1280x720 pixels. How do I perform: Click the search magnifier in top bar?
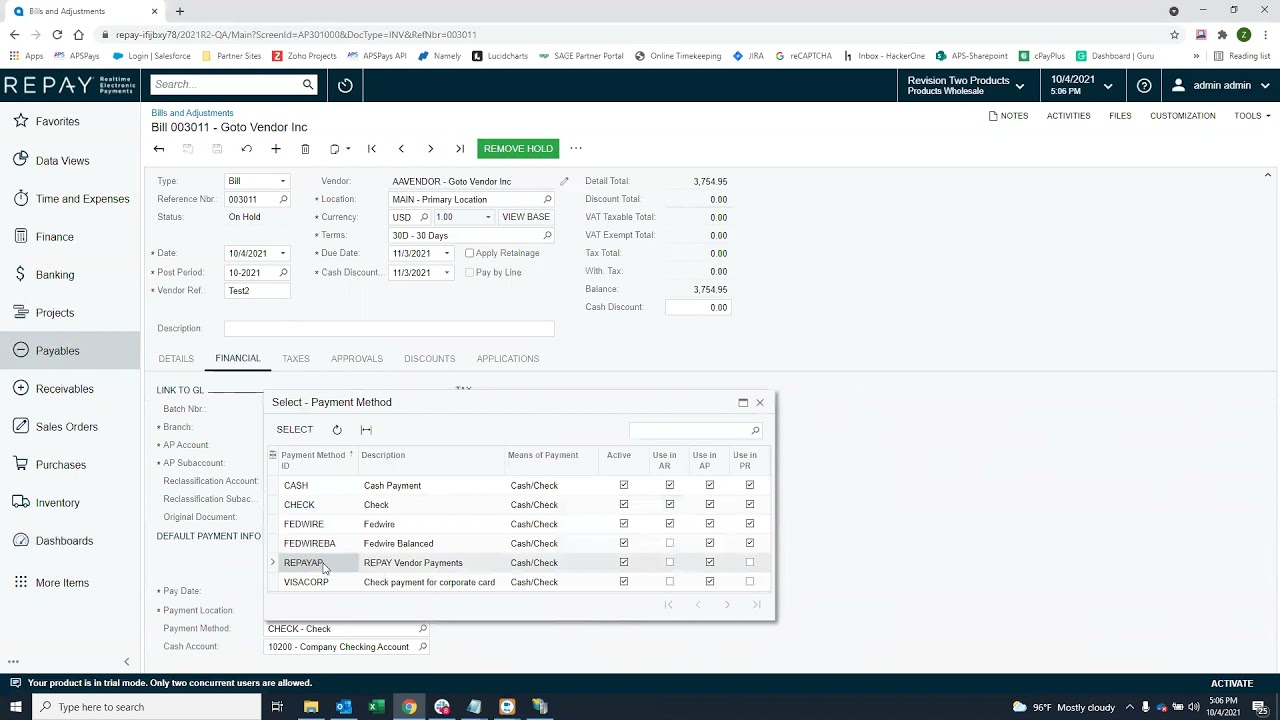click(x=308, y=85)
